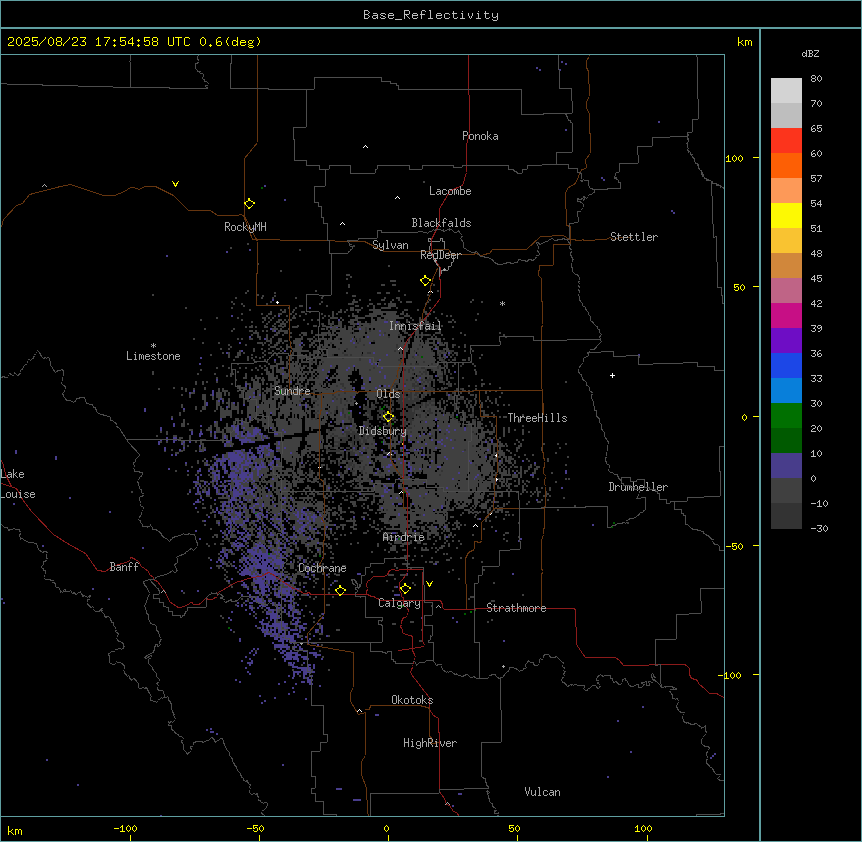Click the Airdrie city label
This screenshot has height=842, width=862.
click(x=404, y=537)
